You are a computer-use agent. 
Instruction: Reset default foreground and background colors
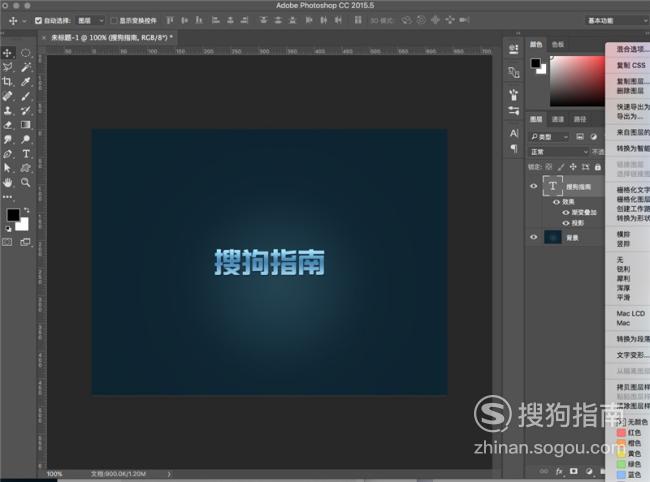[x=8, y=228]
